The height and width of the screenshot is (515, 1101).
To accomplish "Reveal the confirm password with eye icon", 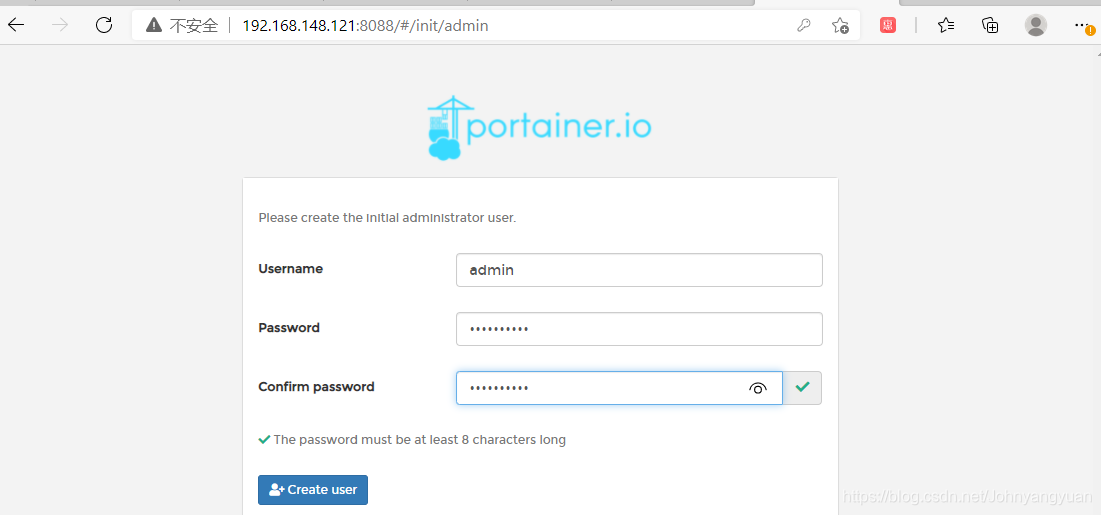I will coord(758,388).
